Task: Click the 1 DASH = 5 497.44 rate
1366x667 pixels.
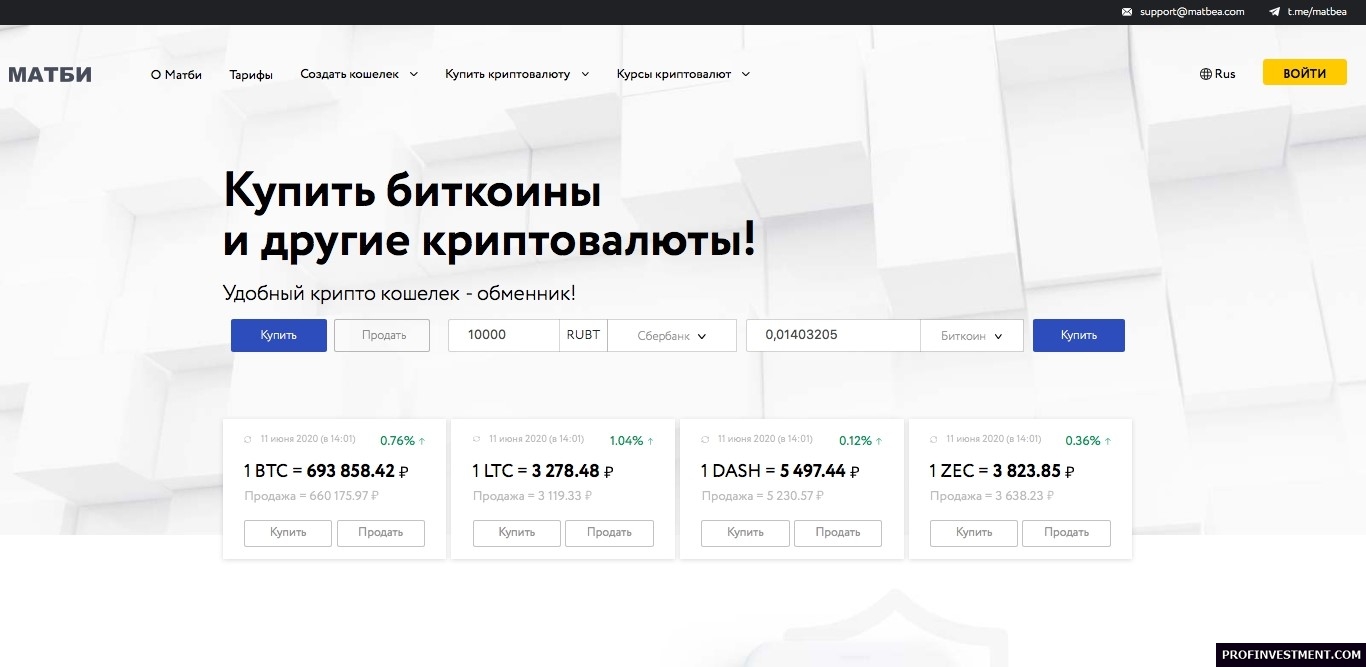Action: 780,471
